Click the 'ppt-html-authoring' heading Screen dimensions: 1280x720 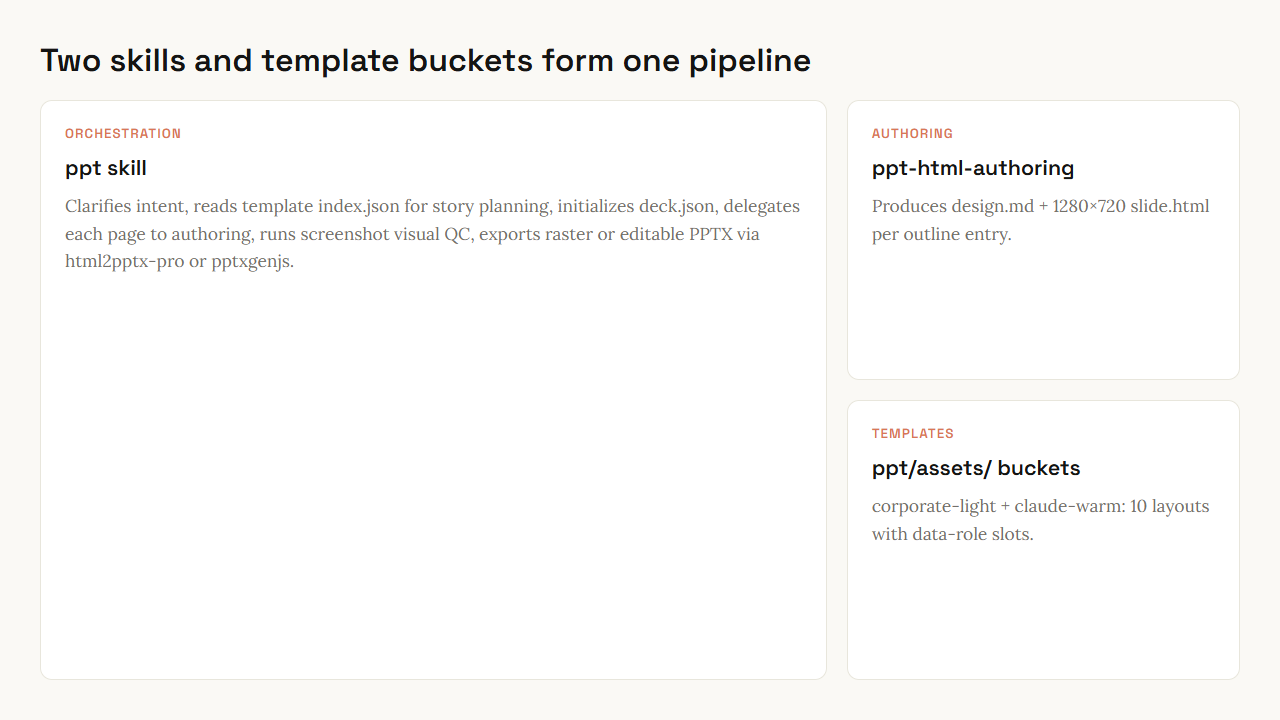973,168
